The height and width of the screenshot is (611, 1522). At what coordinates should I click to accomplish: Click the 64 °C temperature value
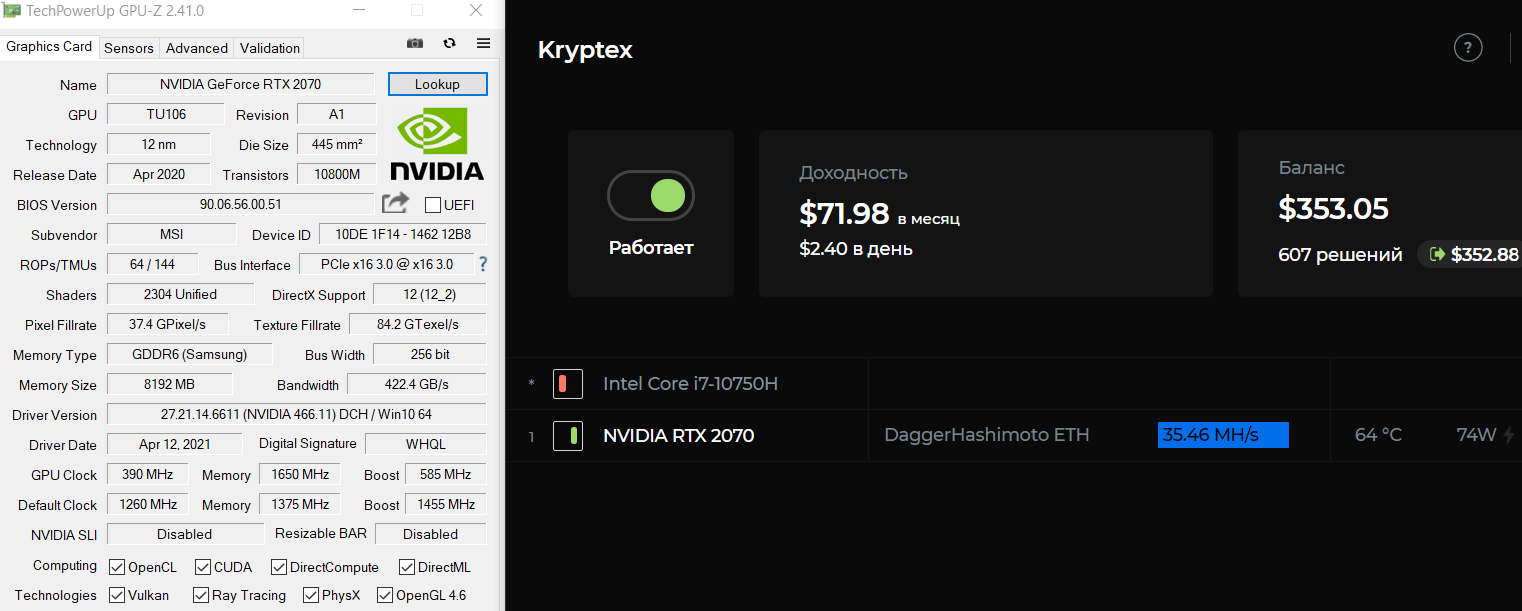pos(1378,435)
